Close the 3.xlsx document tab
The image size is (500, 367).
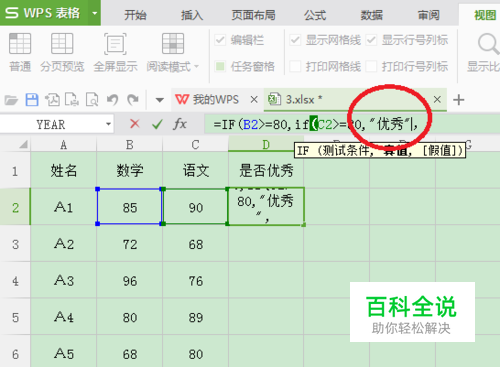click(437, 99)
